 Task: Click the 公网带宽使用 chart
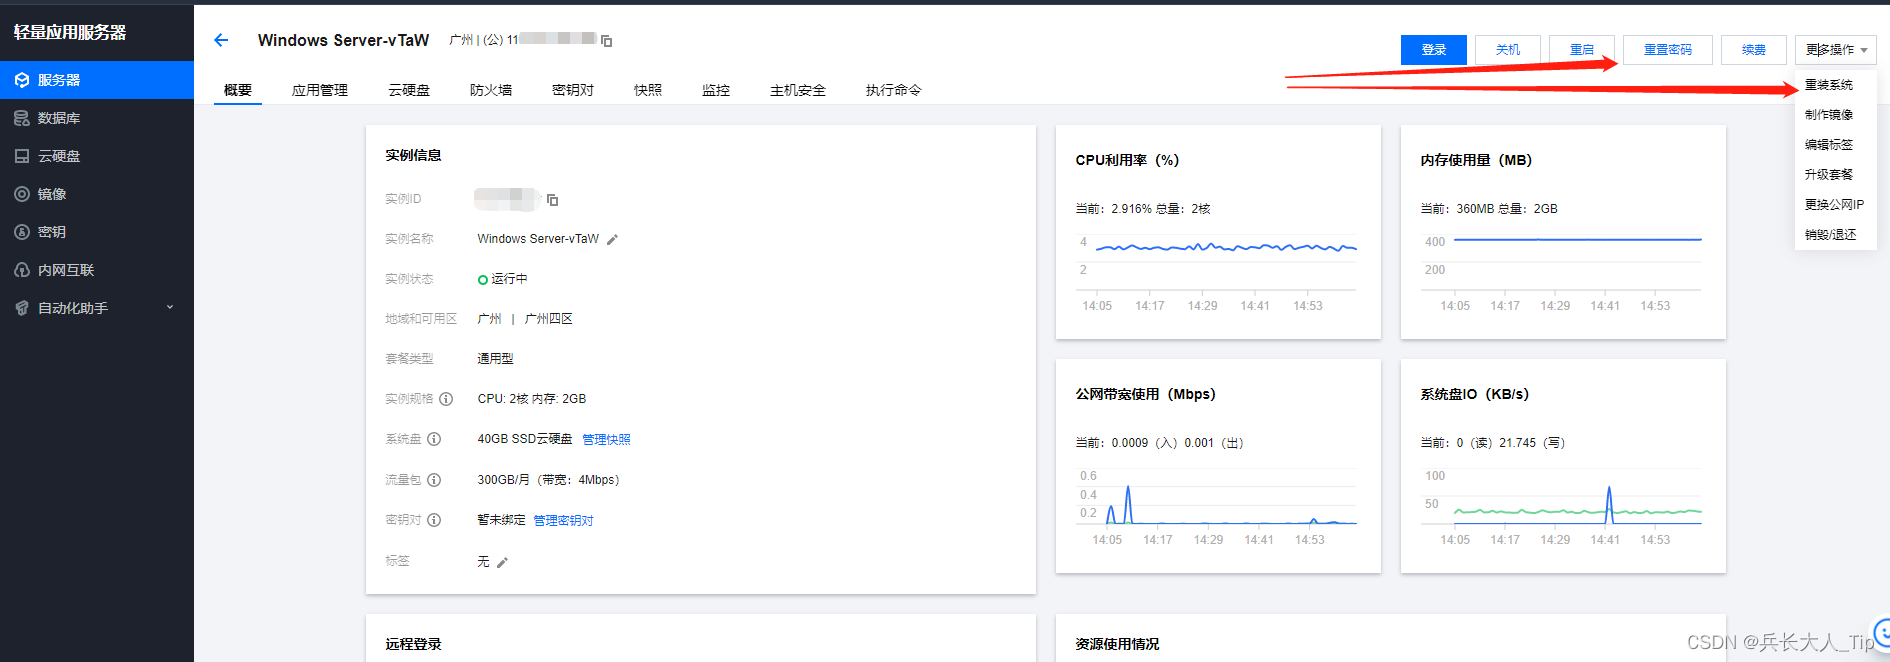[x=1218, y=507]
